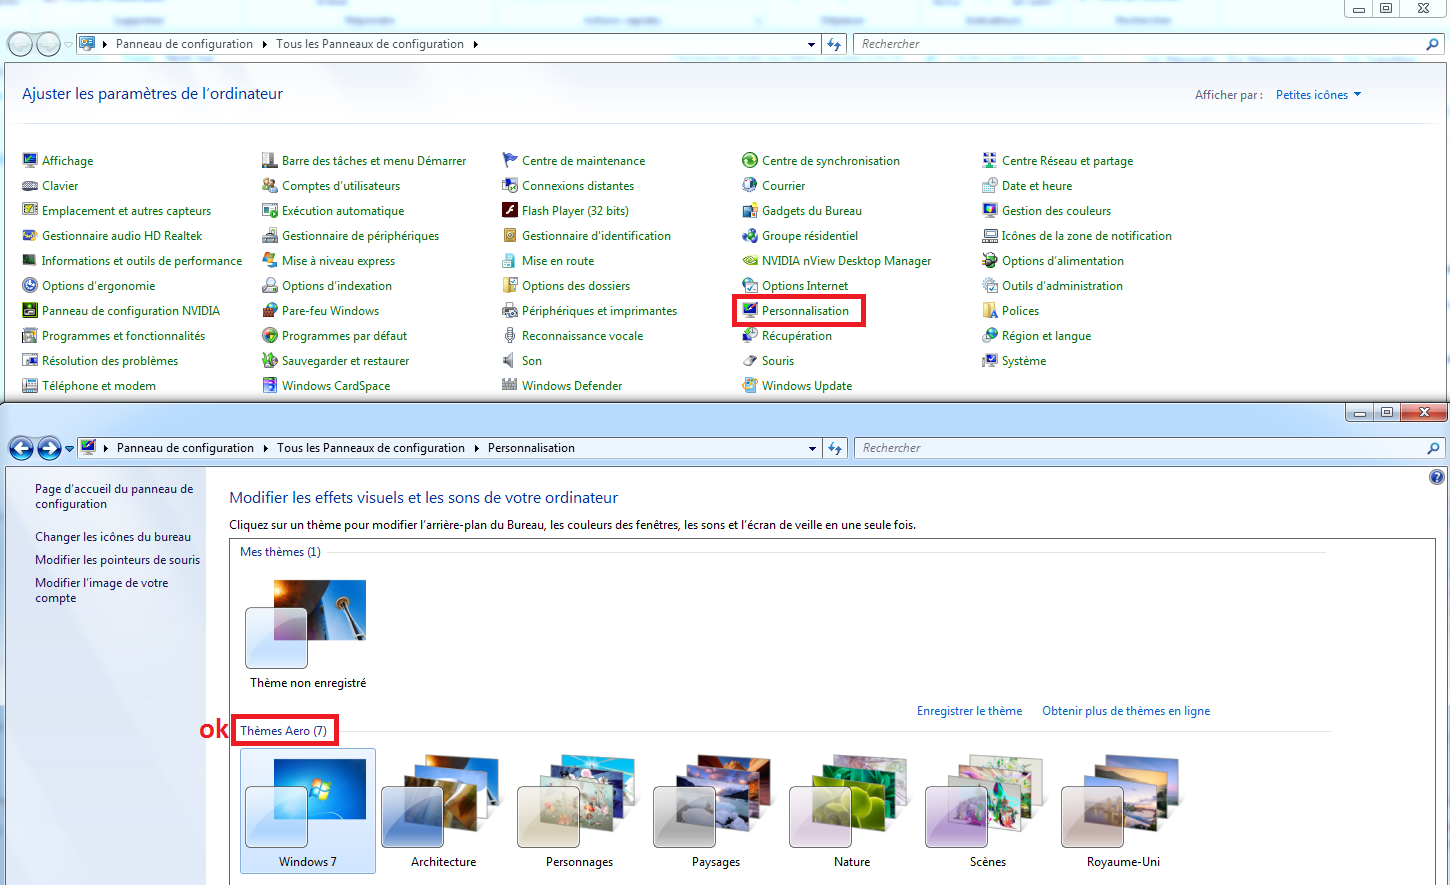Click the help question mark icon
Viewport: 1450px width, 885px height.
(1437, 477)
